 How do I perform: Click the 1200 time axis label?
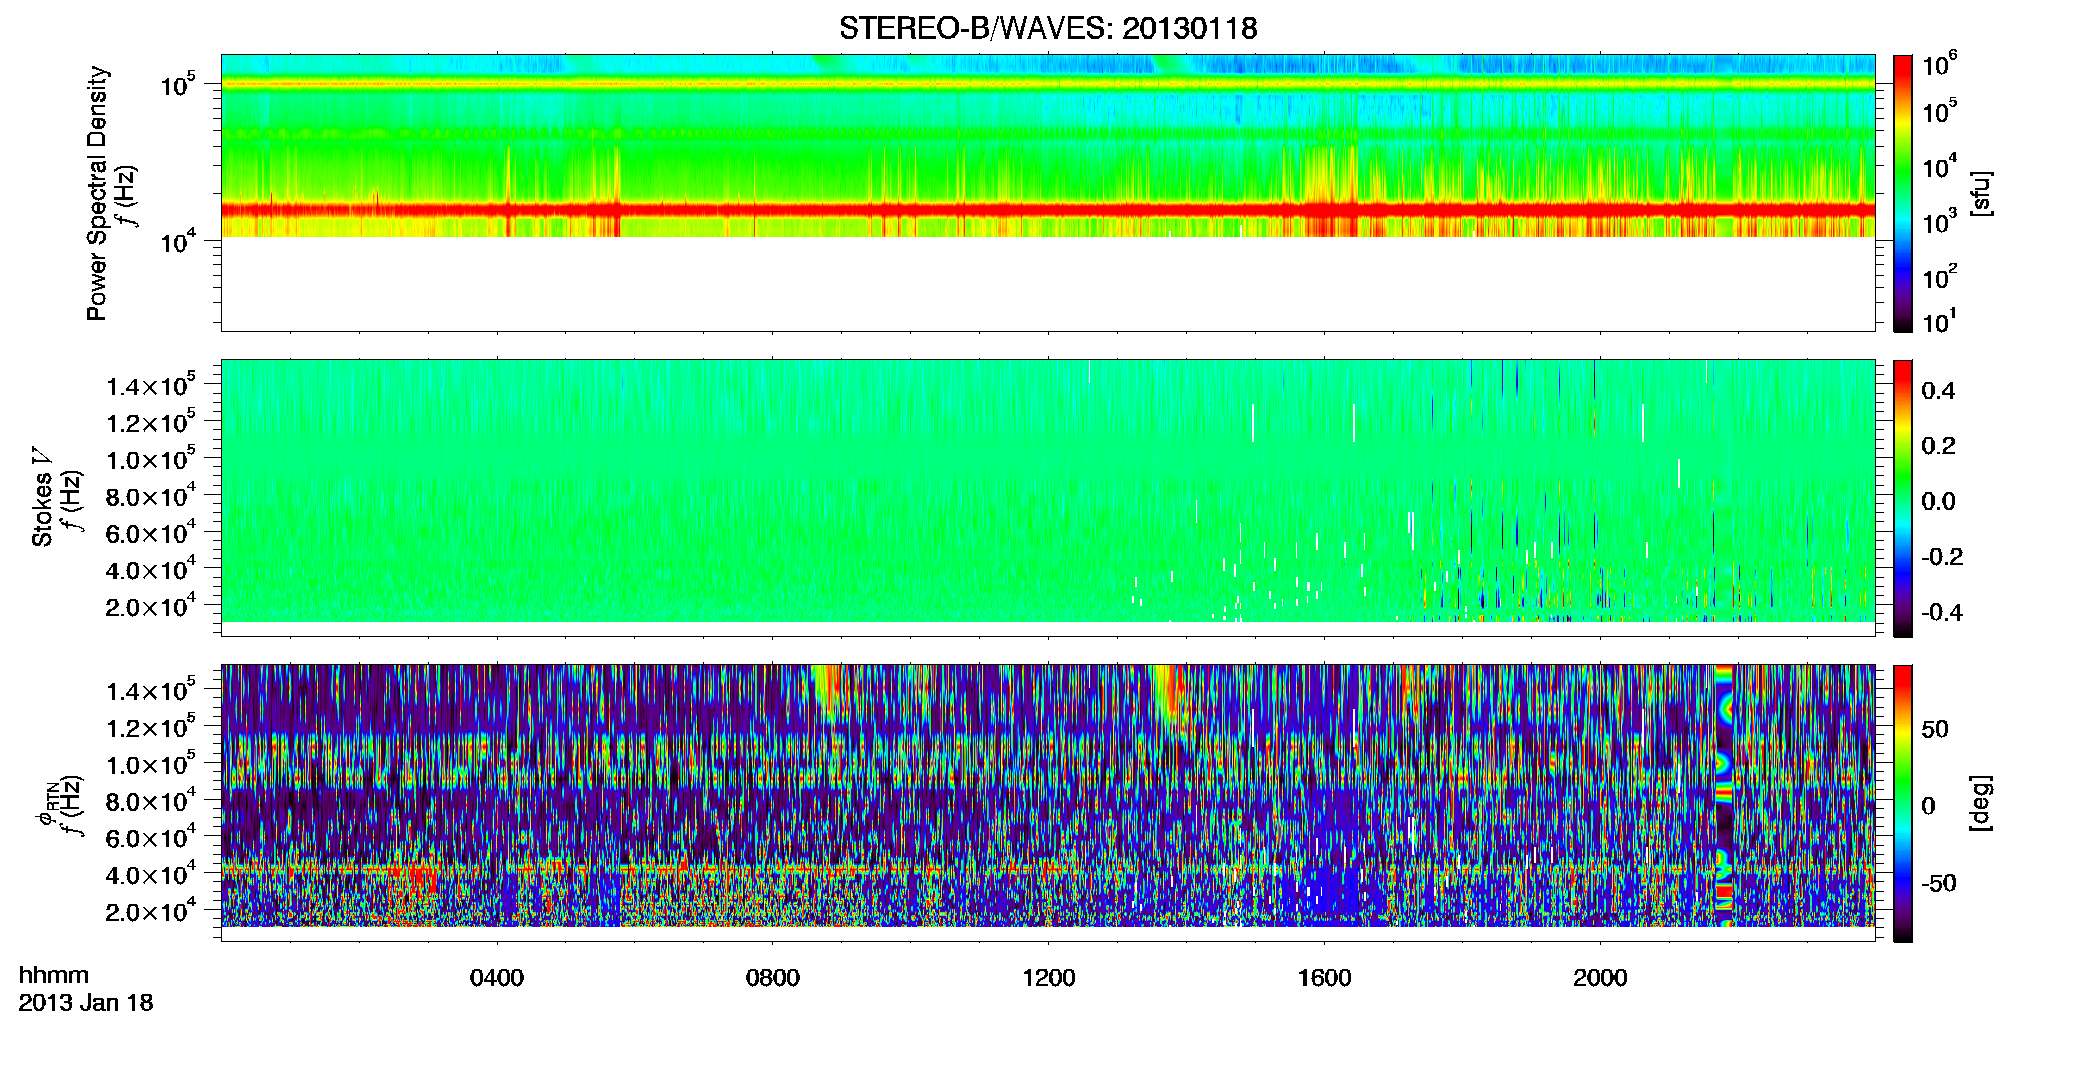click(x=1049, y=978)
